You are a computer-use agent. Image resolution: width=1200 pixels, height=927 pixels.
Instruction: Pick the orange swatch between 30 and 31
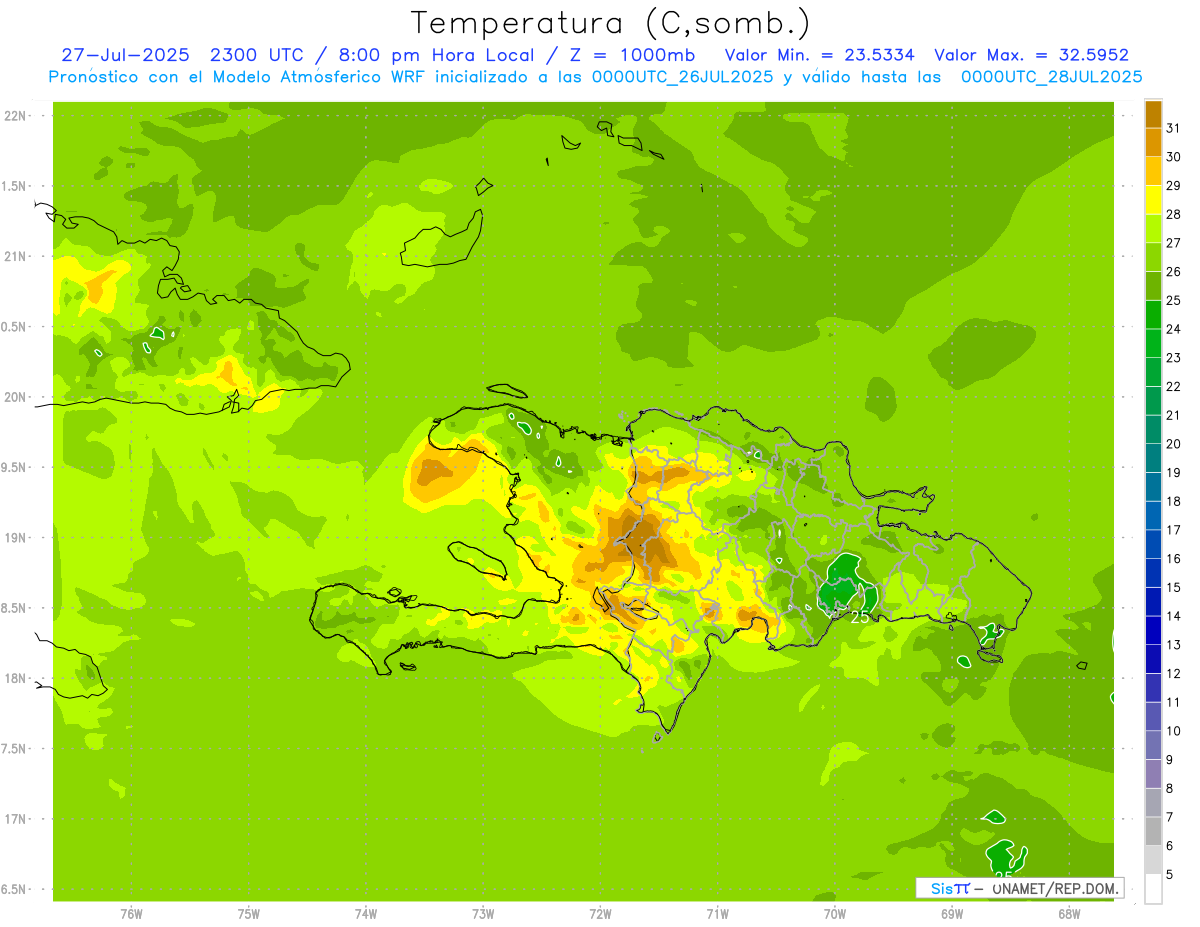pyautogui.click(x=1153, y=142)
